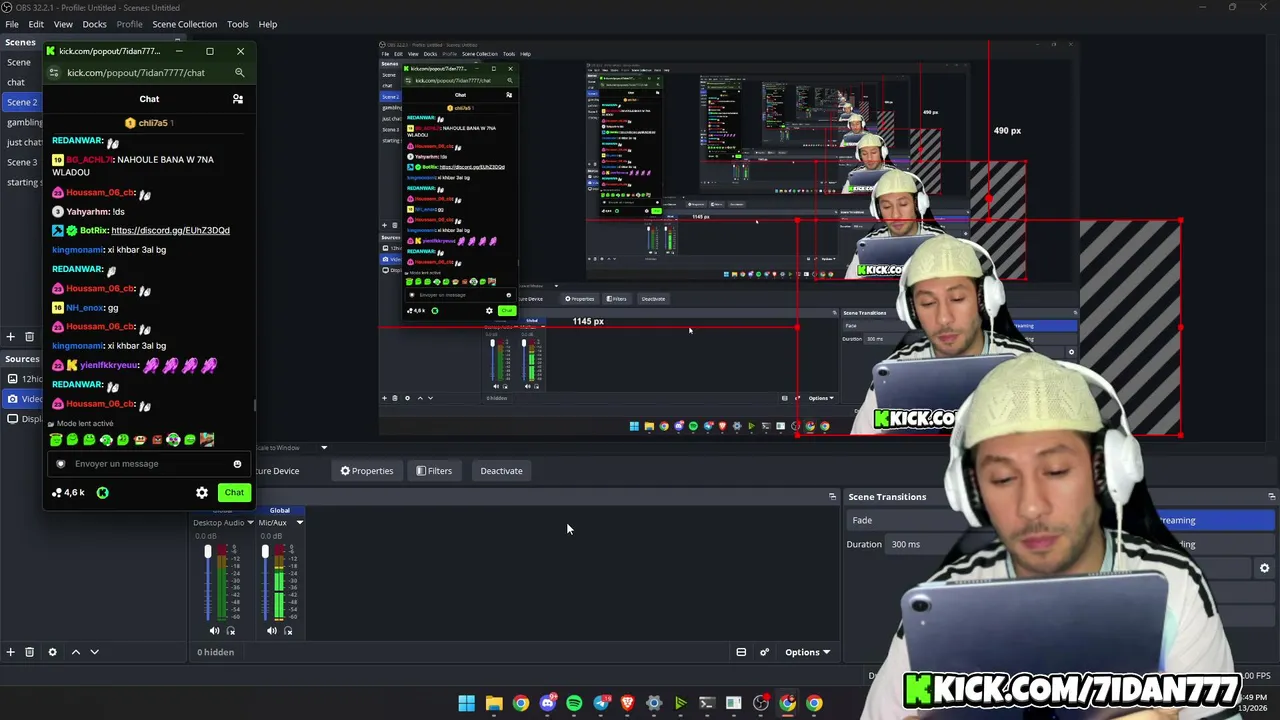Screen dimensions: 1280x720
Task: Toggle monitoring for Desktop Audio
Action: click(x=231, y=630)
